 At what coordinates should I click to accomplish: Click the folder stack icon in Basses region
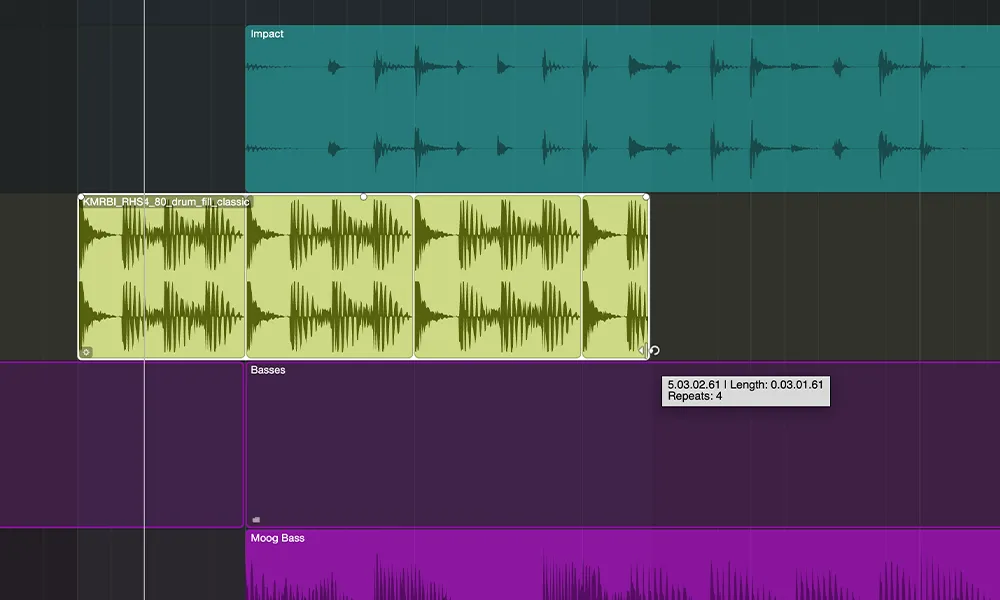[x=256, y=520]
